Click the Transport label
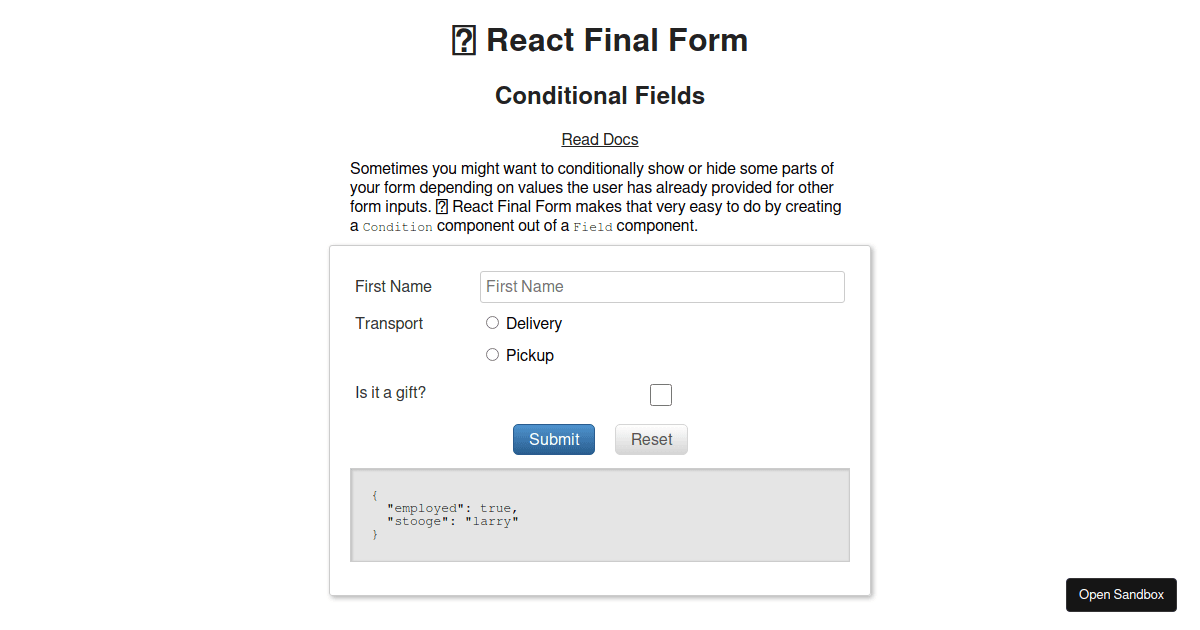Image resolution: width=1200 pixels, height=630 pixels. 389,323
